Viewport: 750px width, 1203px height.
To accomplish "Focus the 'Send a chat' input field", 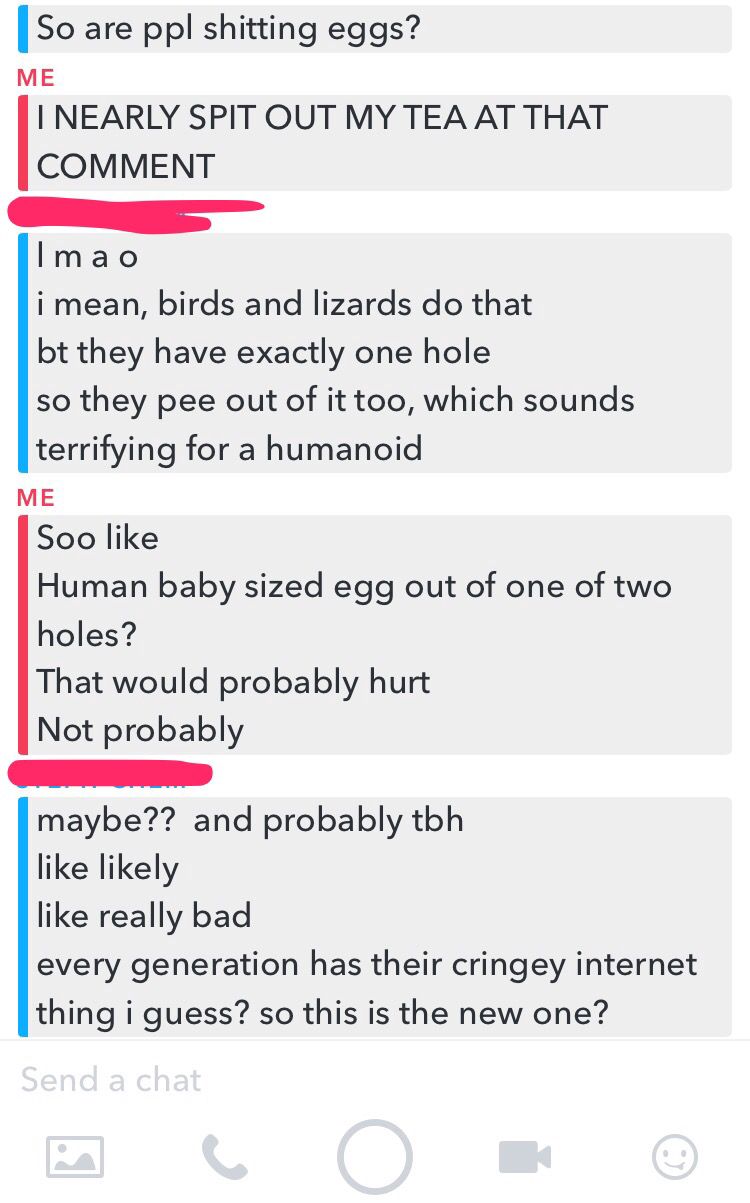I will 375,1080.
